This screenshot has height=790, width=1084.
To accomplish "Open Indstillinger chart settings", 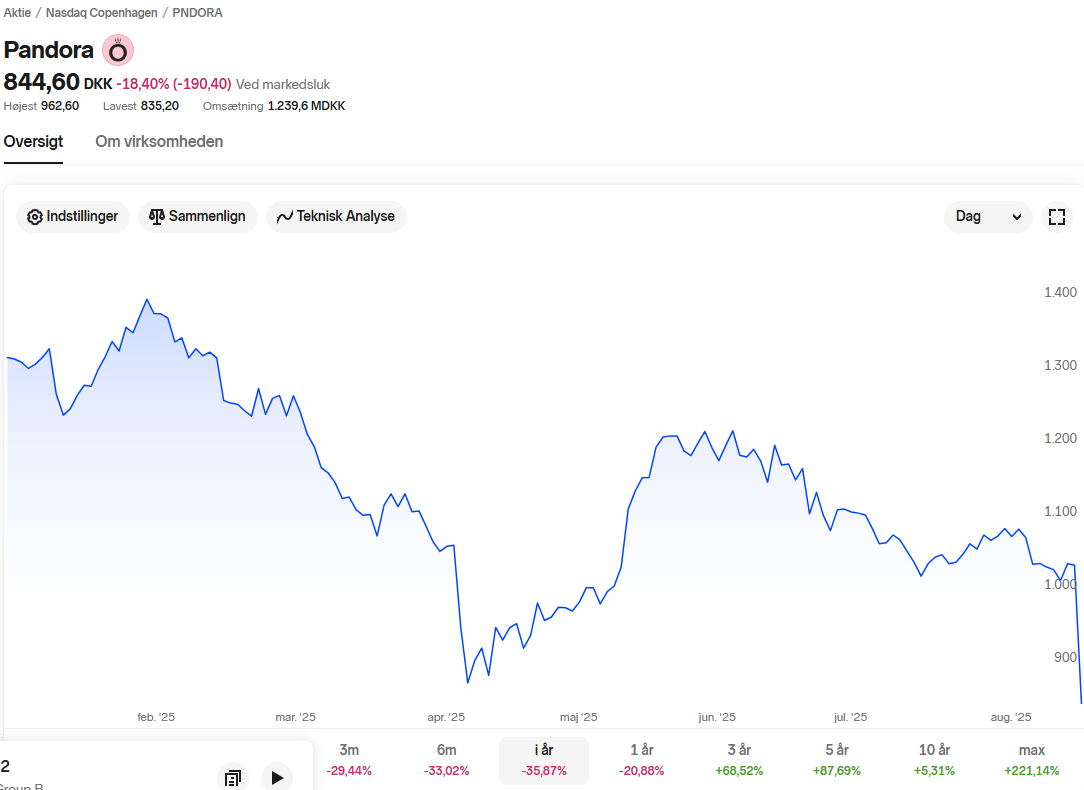I will point(73,216).
